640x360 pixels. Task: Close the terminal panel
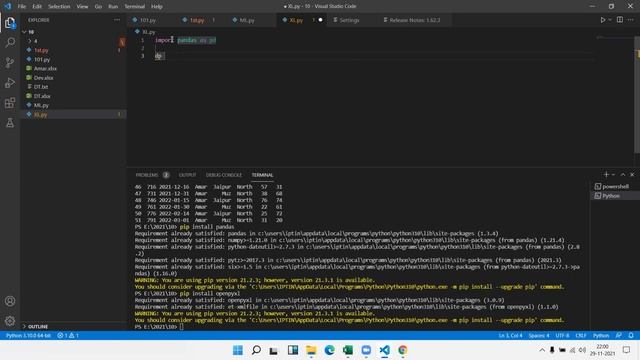(x=632, y=175)
